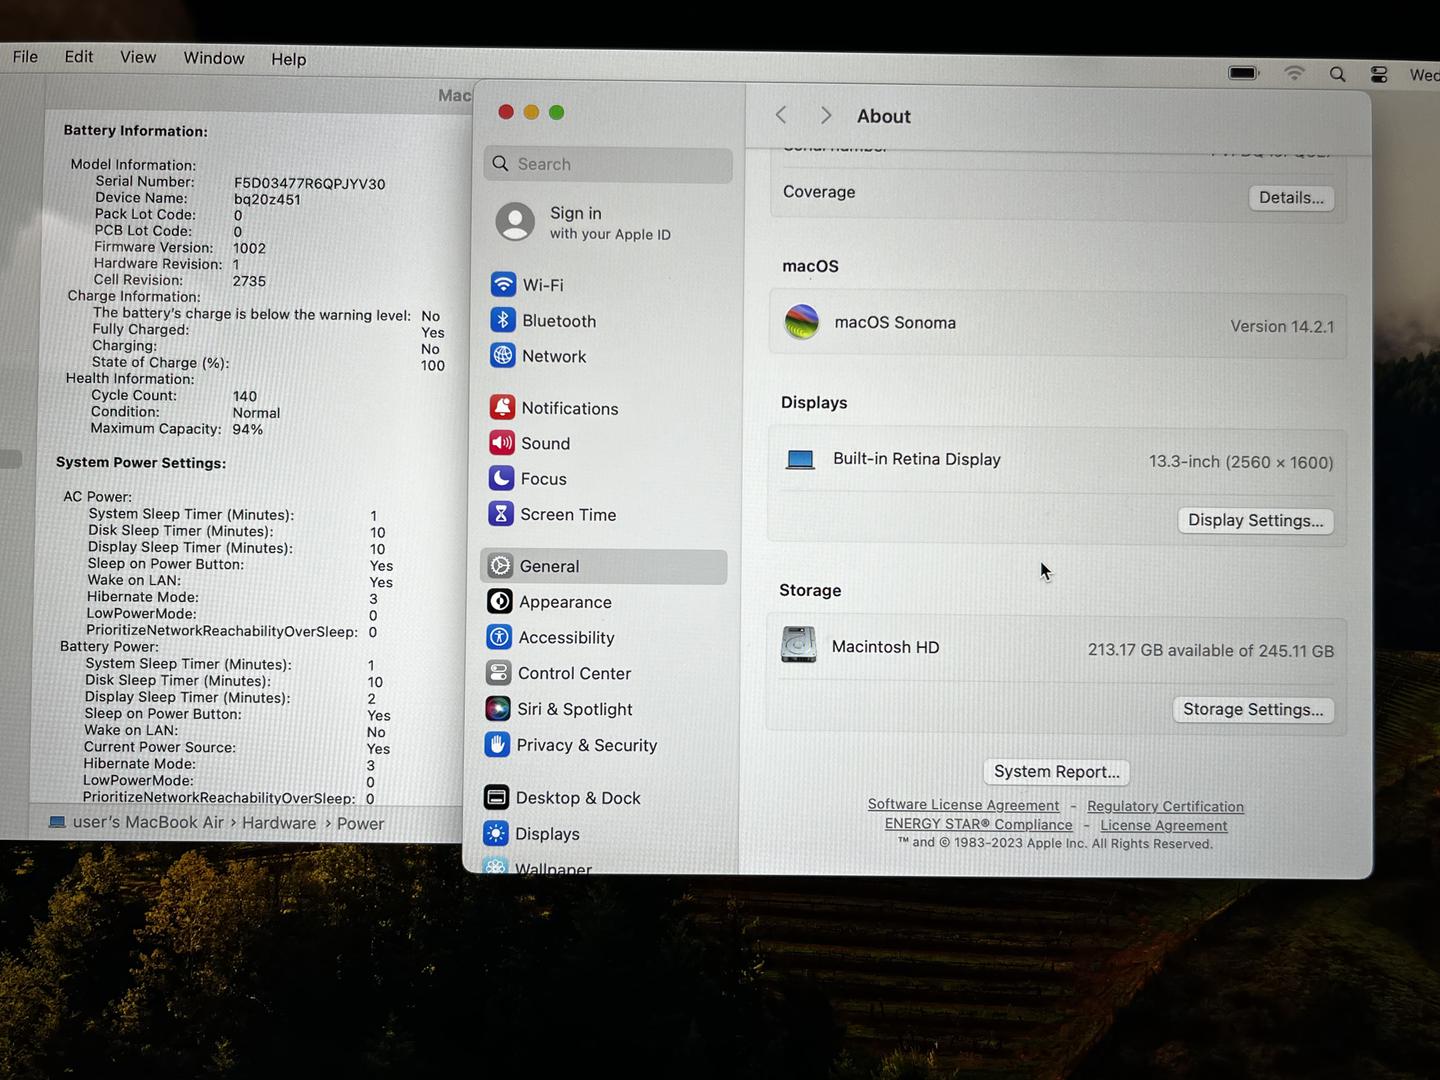
Task: Click the System Power Settings heading
Action: click(141, 462)
